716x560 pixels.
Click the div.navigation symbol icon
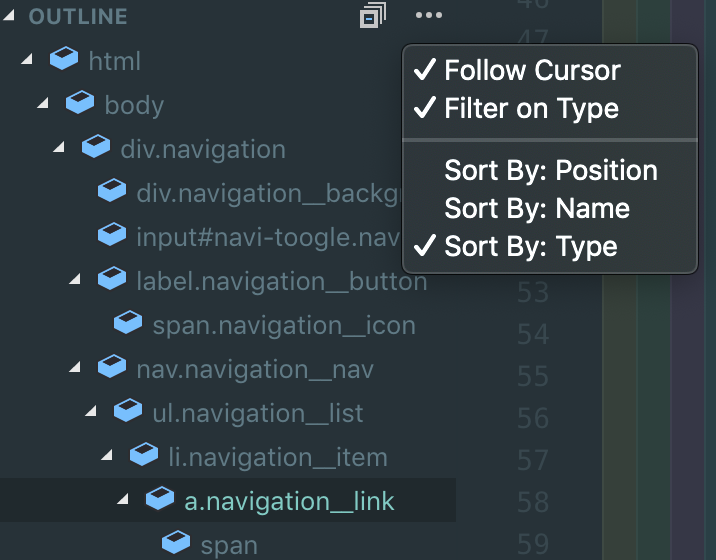coord(96,148)
